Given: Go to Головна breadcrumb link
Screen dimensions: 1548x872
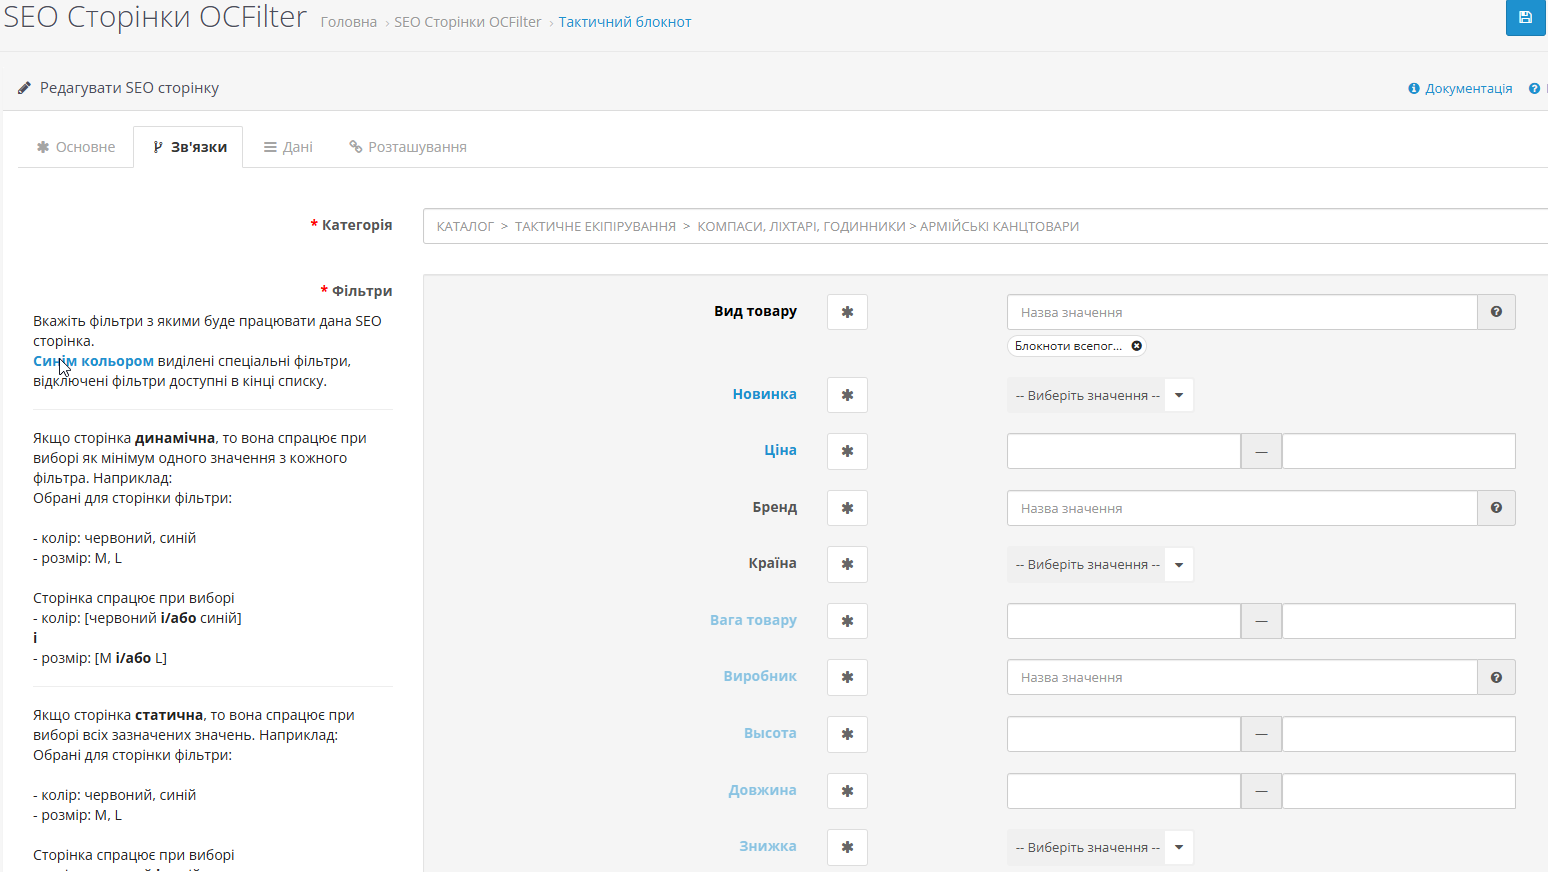Looking at the screenshot, I should pos(349,22).
